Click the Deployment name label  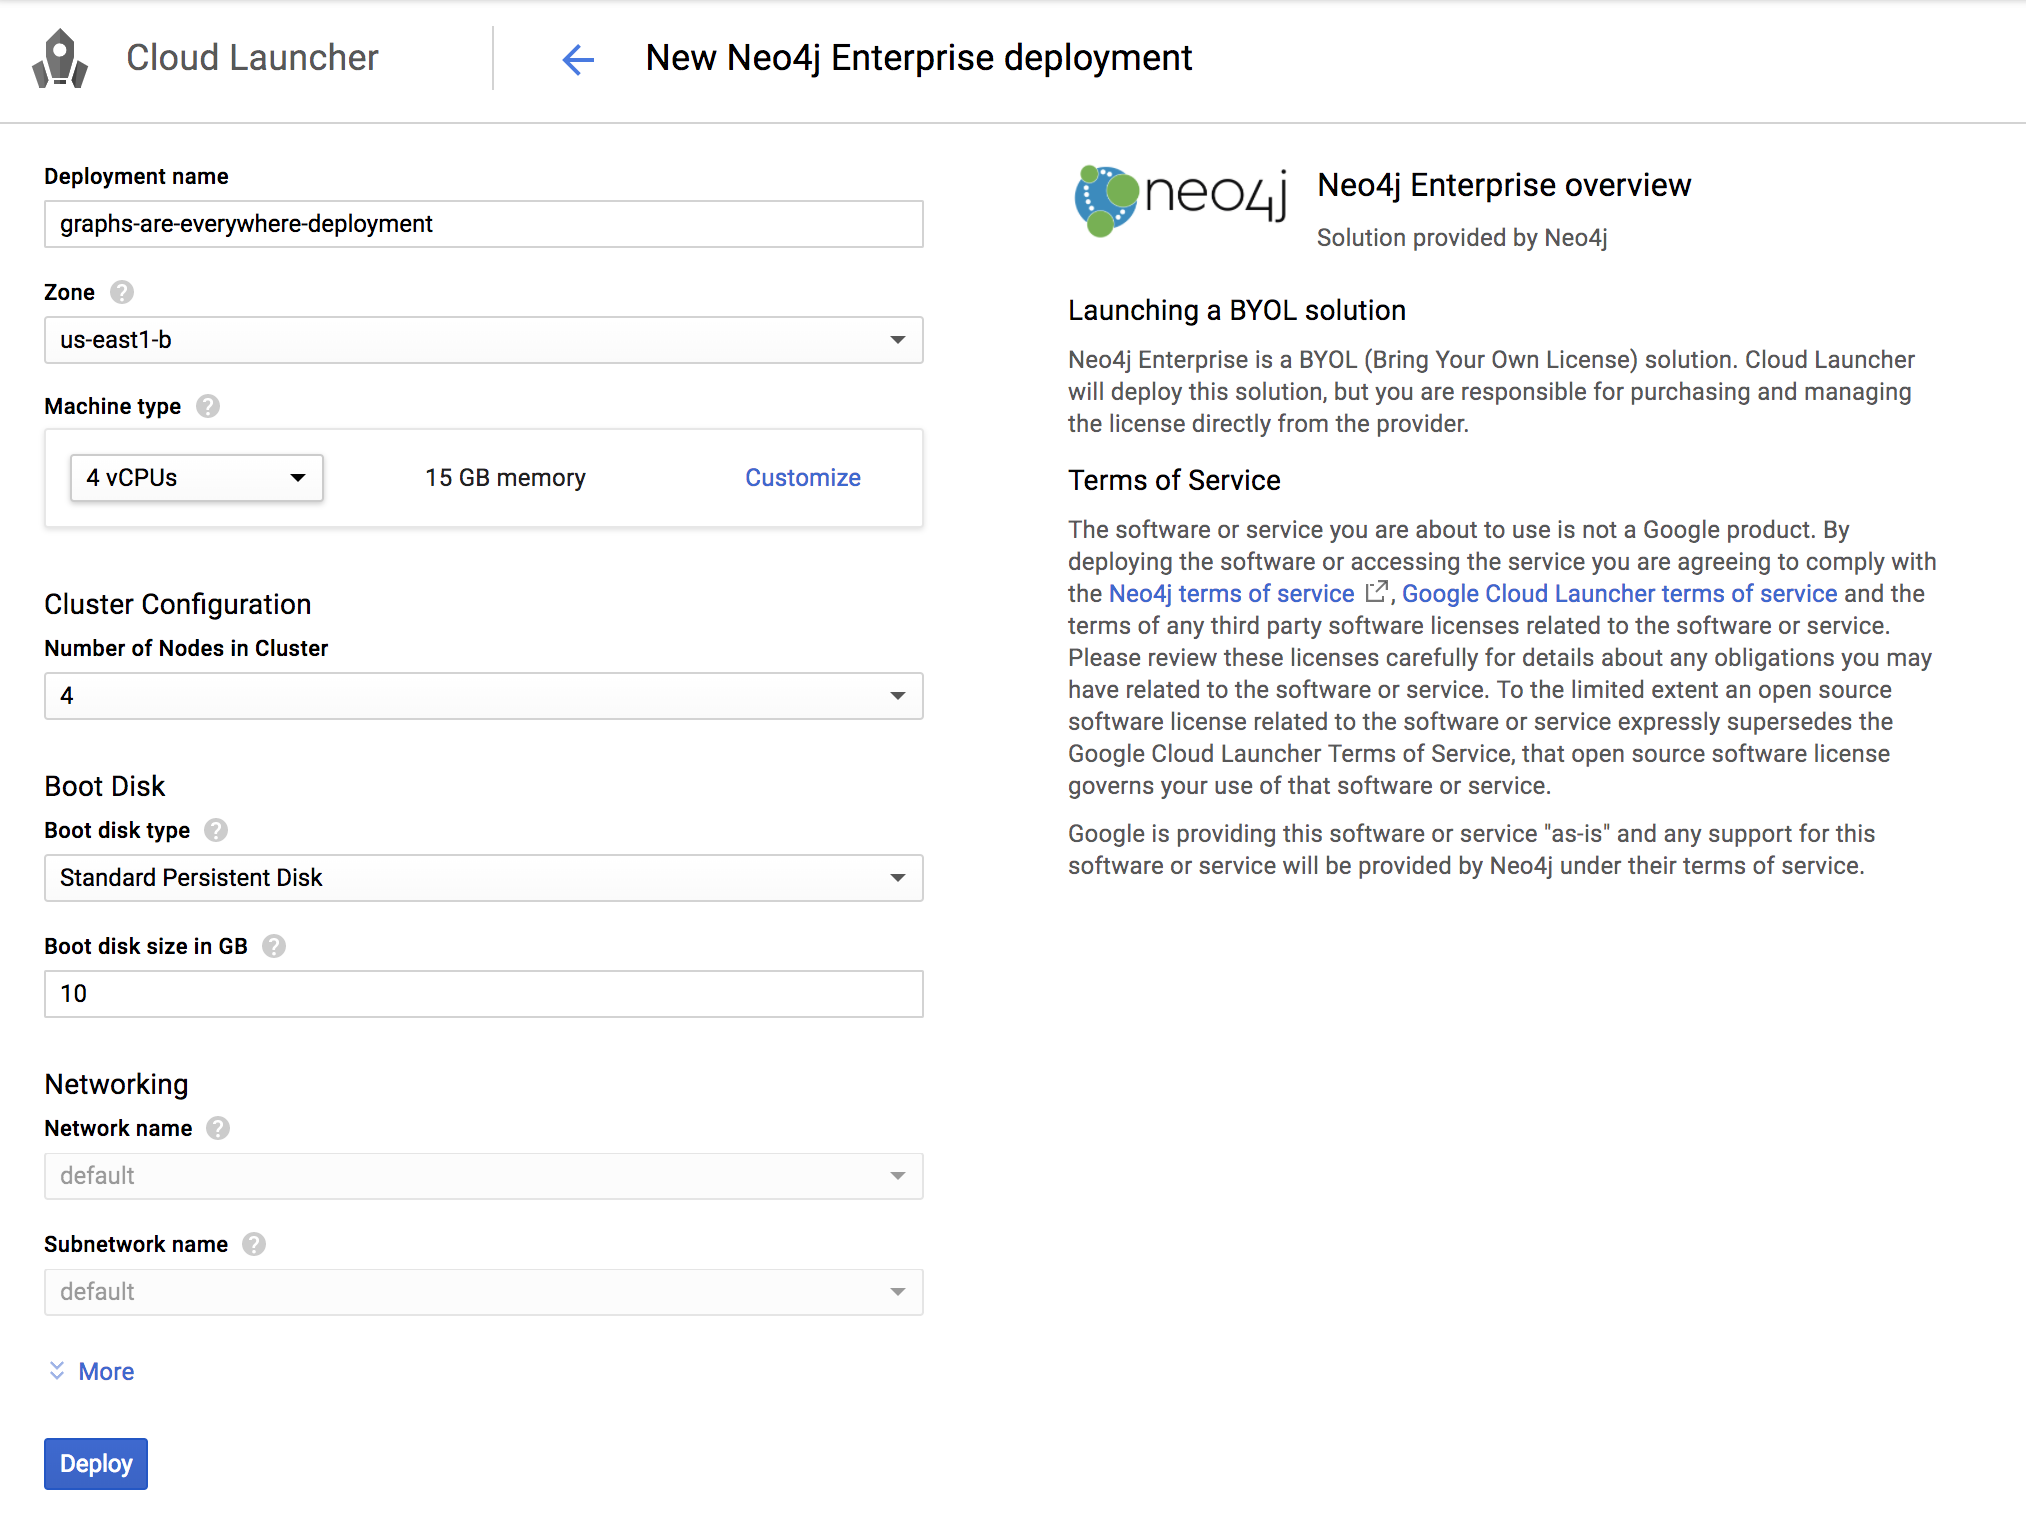(136, 177)
